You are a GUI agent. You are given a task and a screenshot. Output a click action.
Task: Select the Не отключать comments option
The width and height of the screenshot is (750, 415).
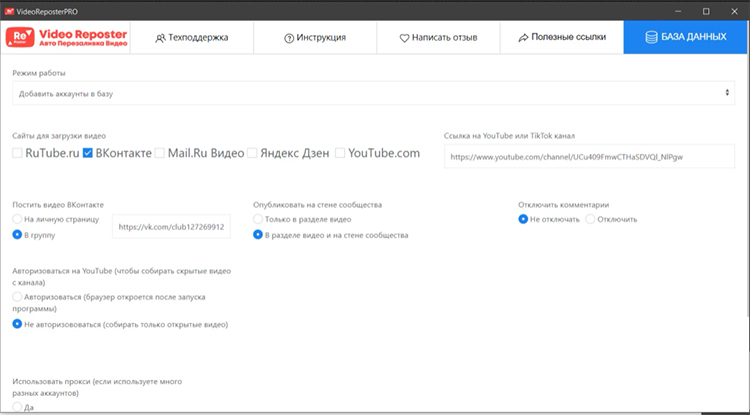pos(523,219)
